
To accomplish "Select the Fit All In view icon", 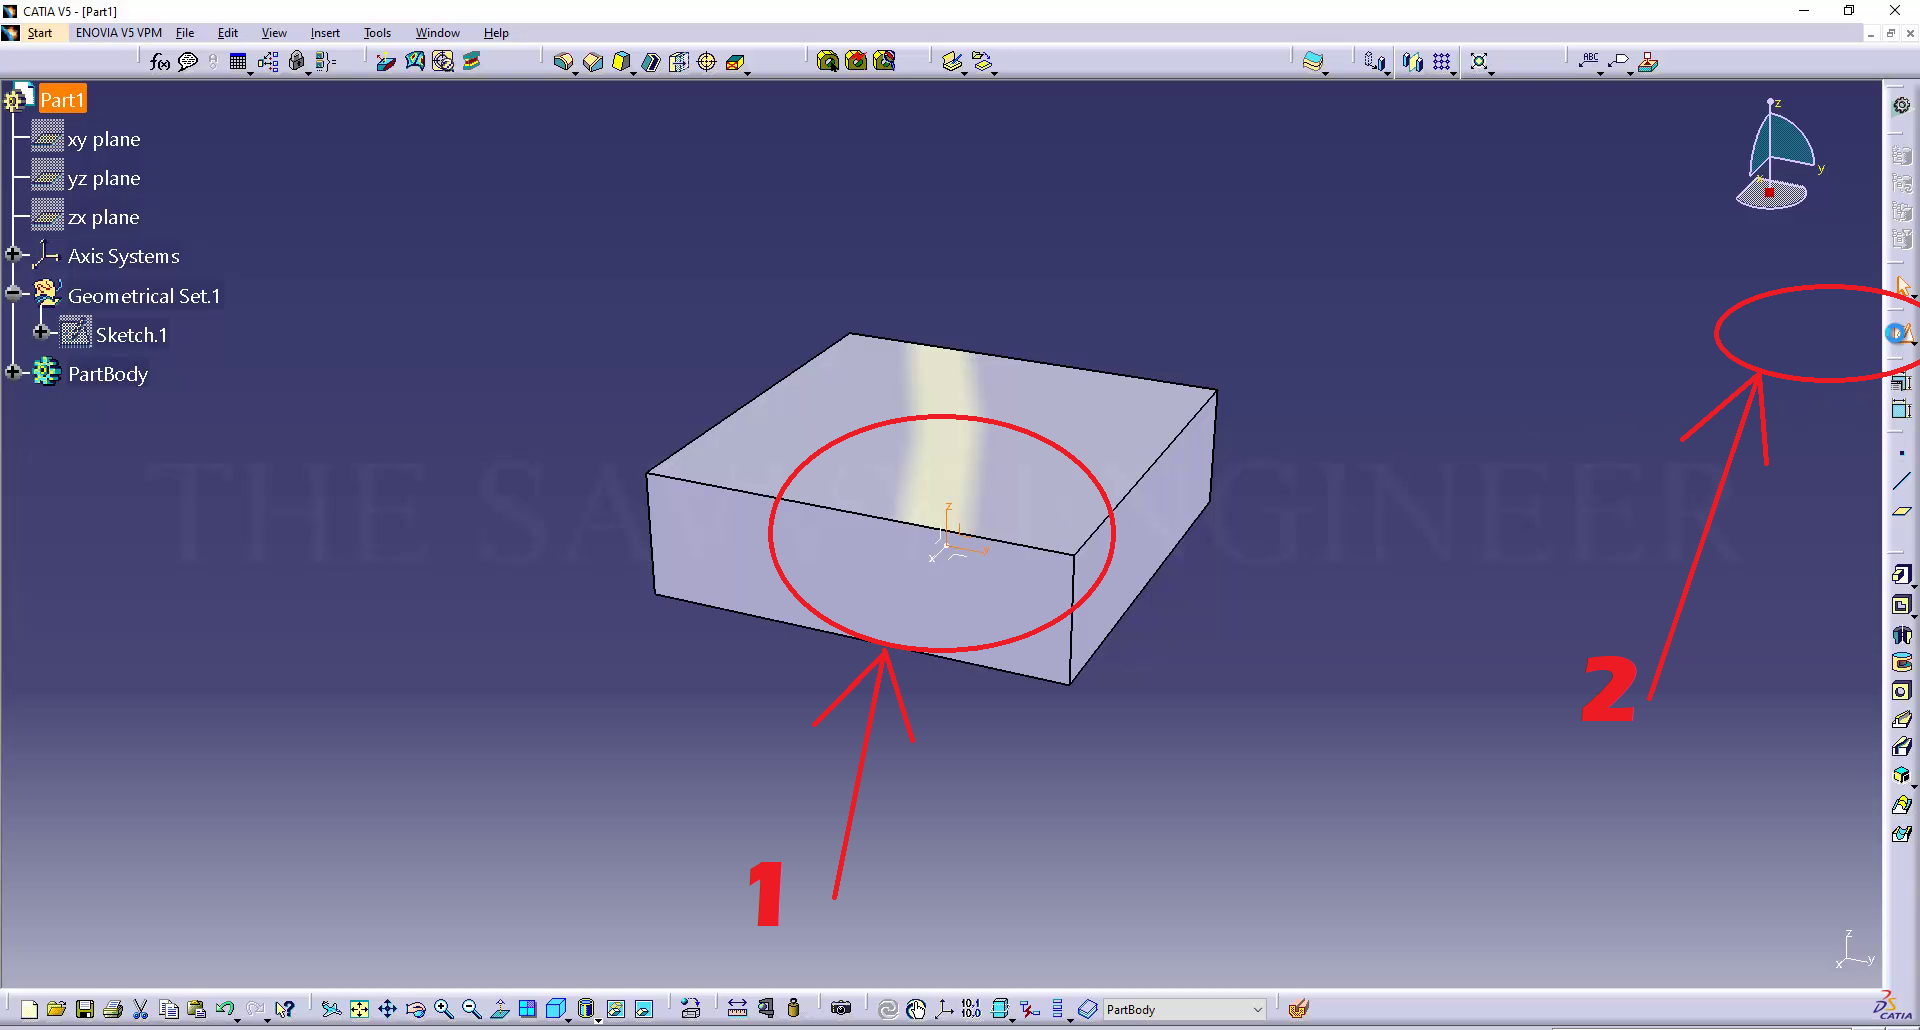I will (x=359, y=1009).
